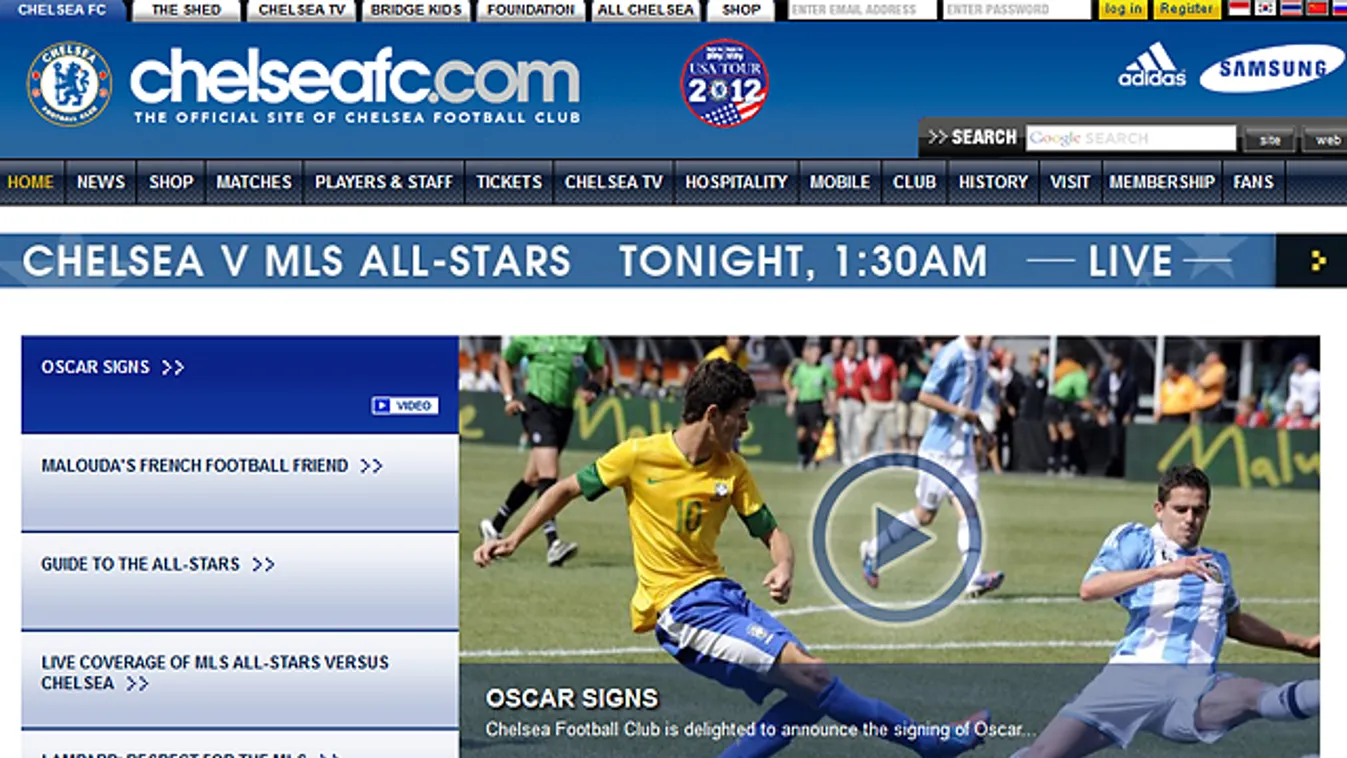Select the Indonesian flag language icon

coord(1239,9)
